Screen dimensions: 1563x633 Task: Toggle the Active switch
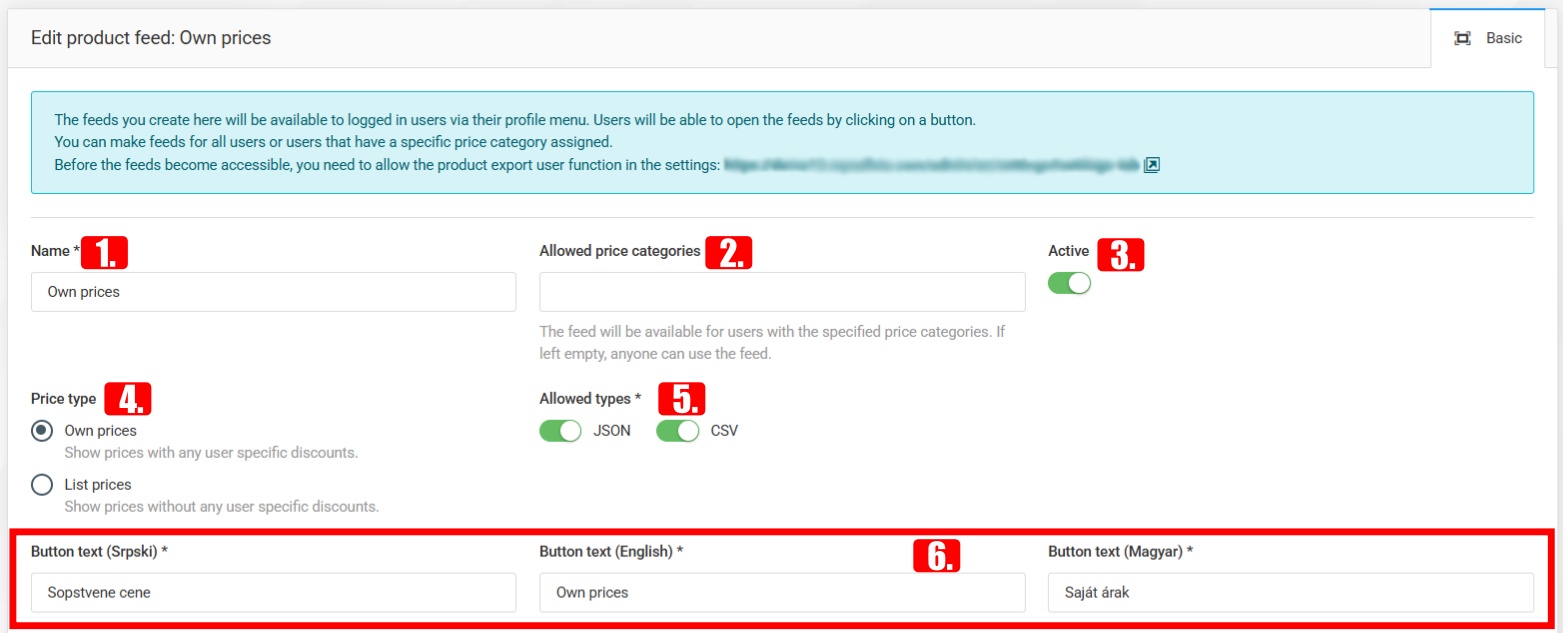1069,283
